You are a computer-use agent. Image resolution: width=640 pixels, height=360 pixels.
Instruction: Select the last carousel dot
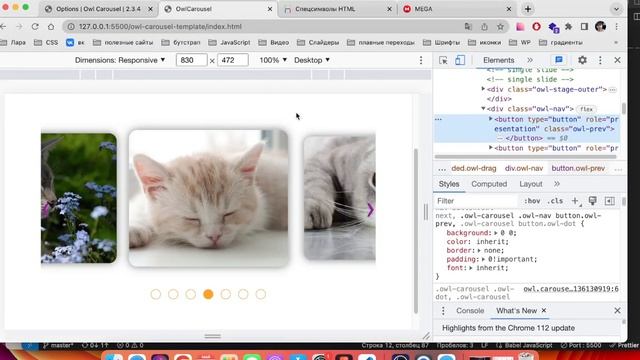pos(261,294)
